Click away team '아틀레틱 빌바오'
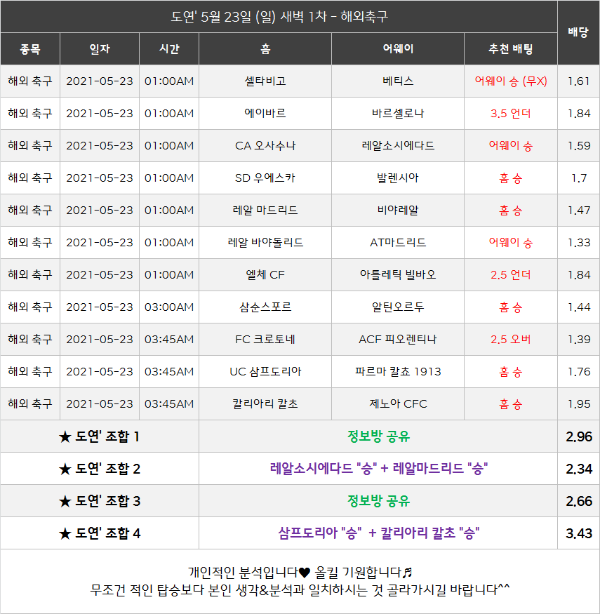 pyautogui.click(x=398, y=274)
